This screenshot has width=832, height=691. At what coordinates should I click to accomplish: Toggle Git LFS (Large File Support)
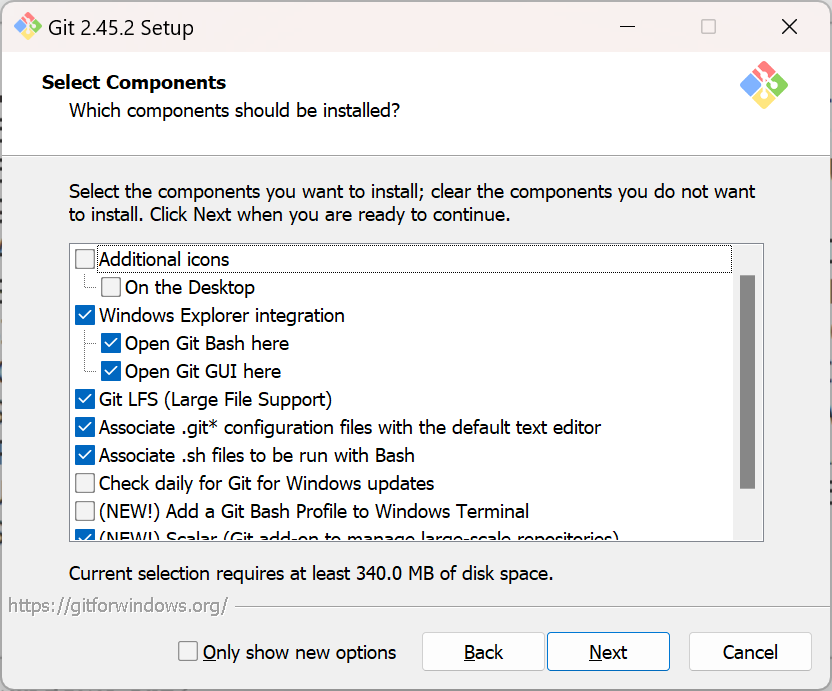click(86, 400)
